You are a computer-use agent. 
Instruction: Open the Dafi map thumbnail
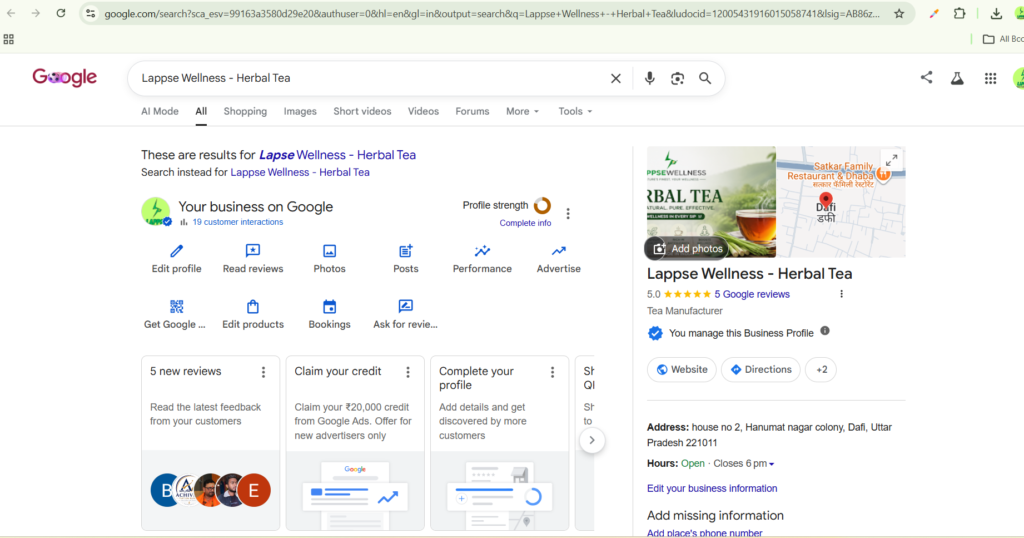(841, 202)
